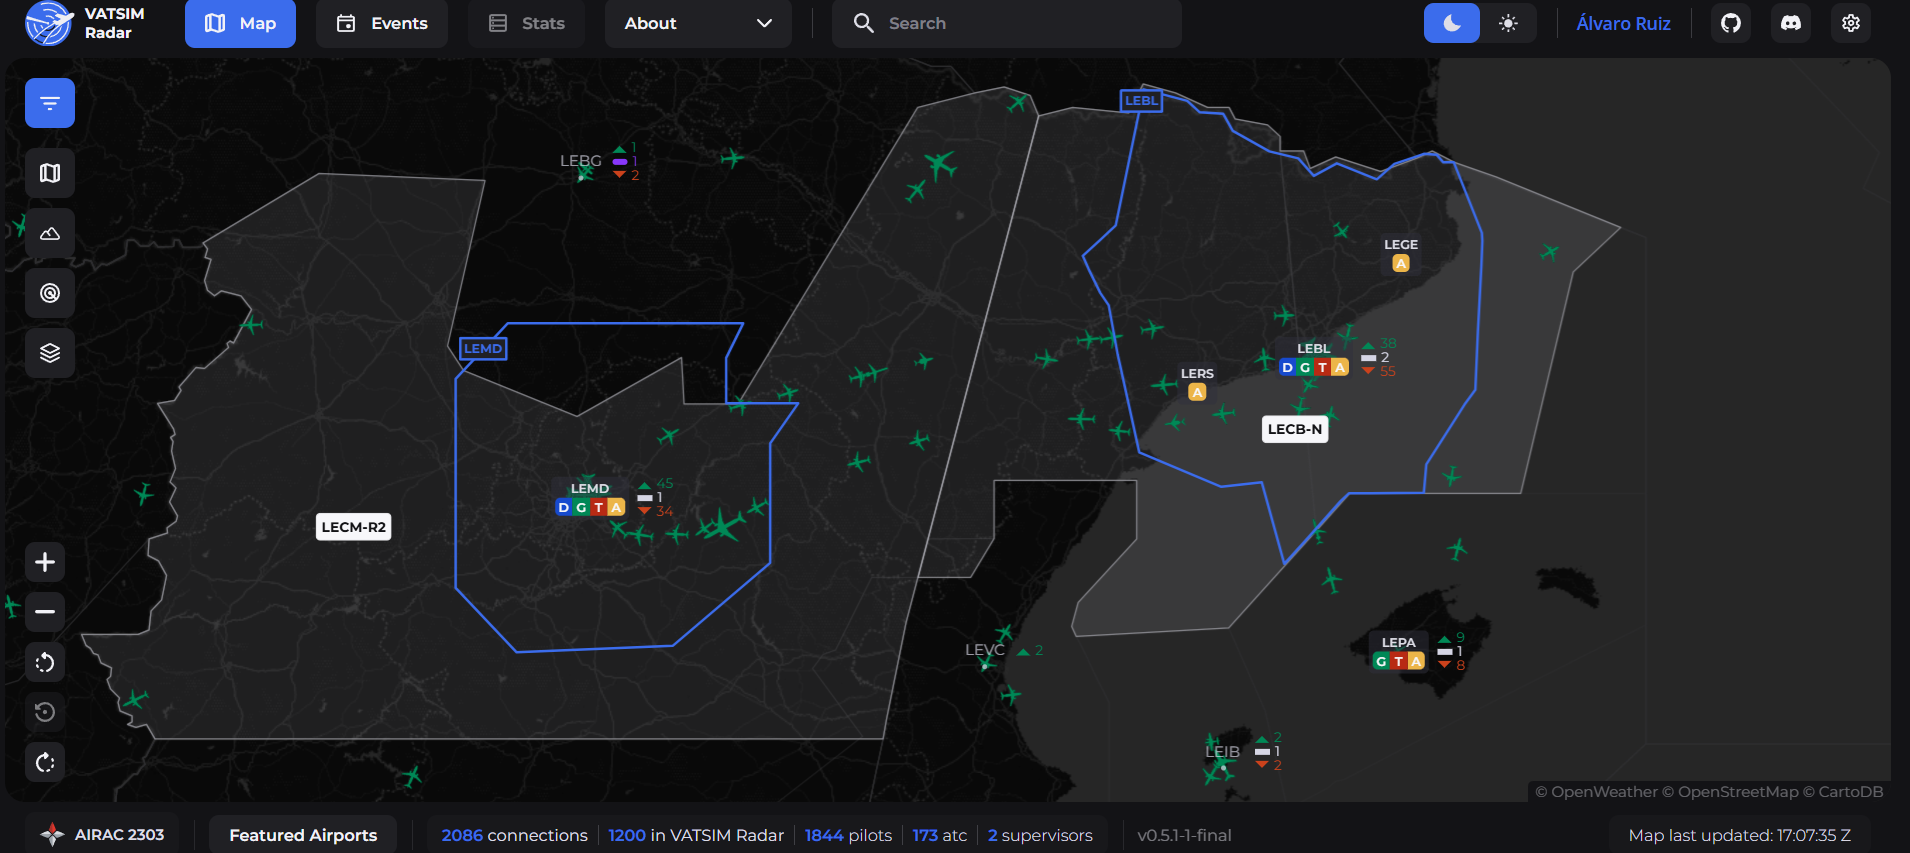
Task: Click the LEGE Approach 'A' badge
Action: tap(1401, 264)
